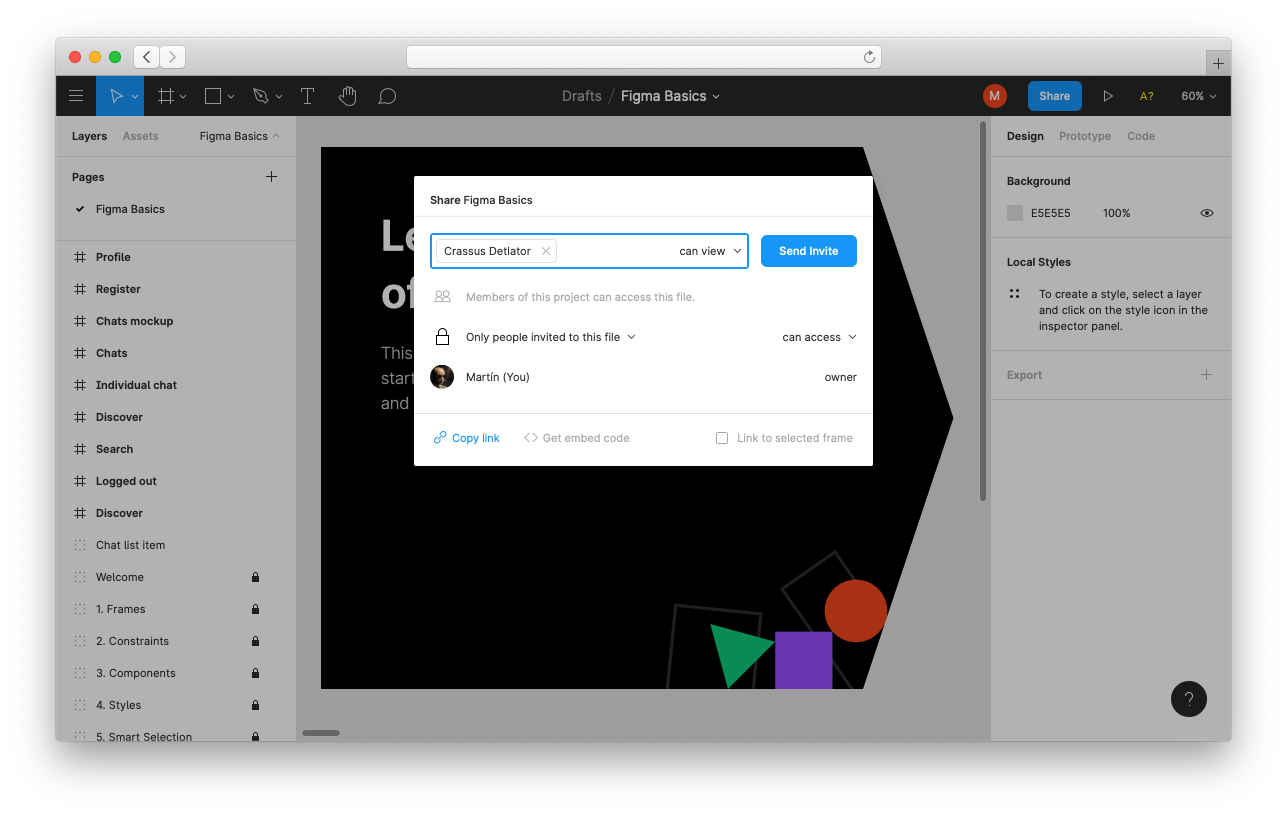Select the Frame tool
The width and height of the screenshot is (1287, 815).
[x=166, y=96]
